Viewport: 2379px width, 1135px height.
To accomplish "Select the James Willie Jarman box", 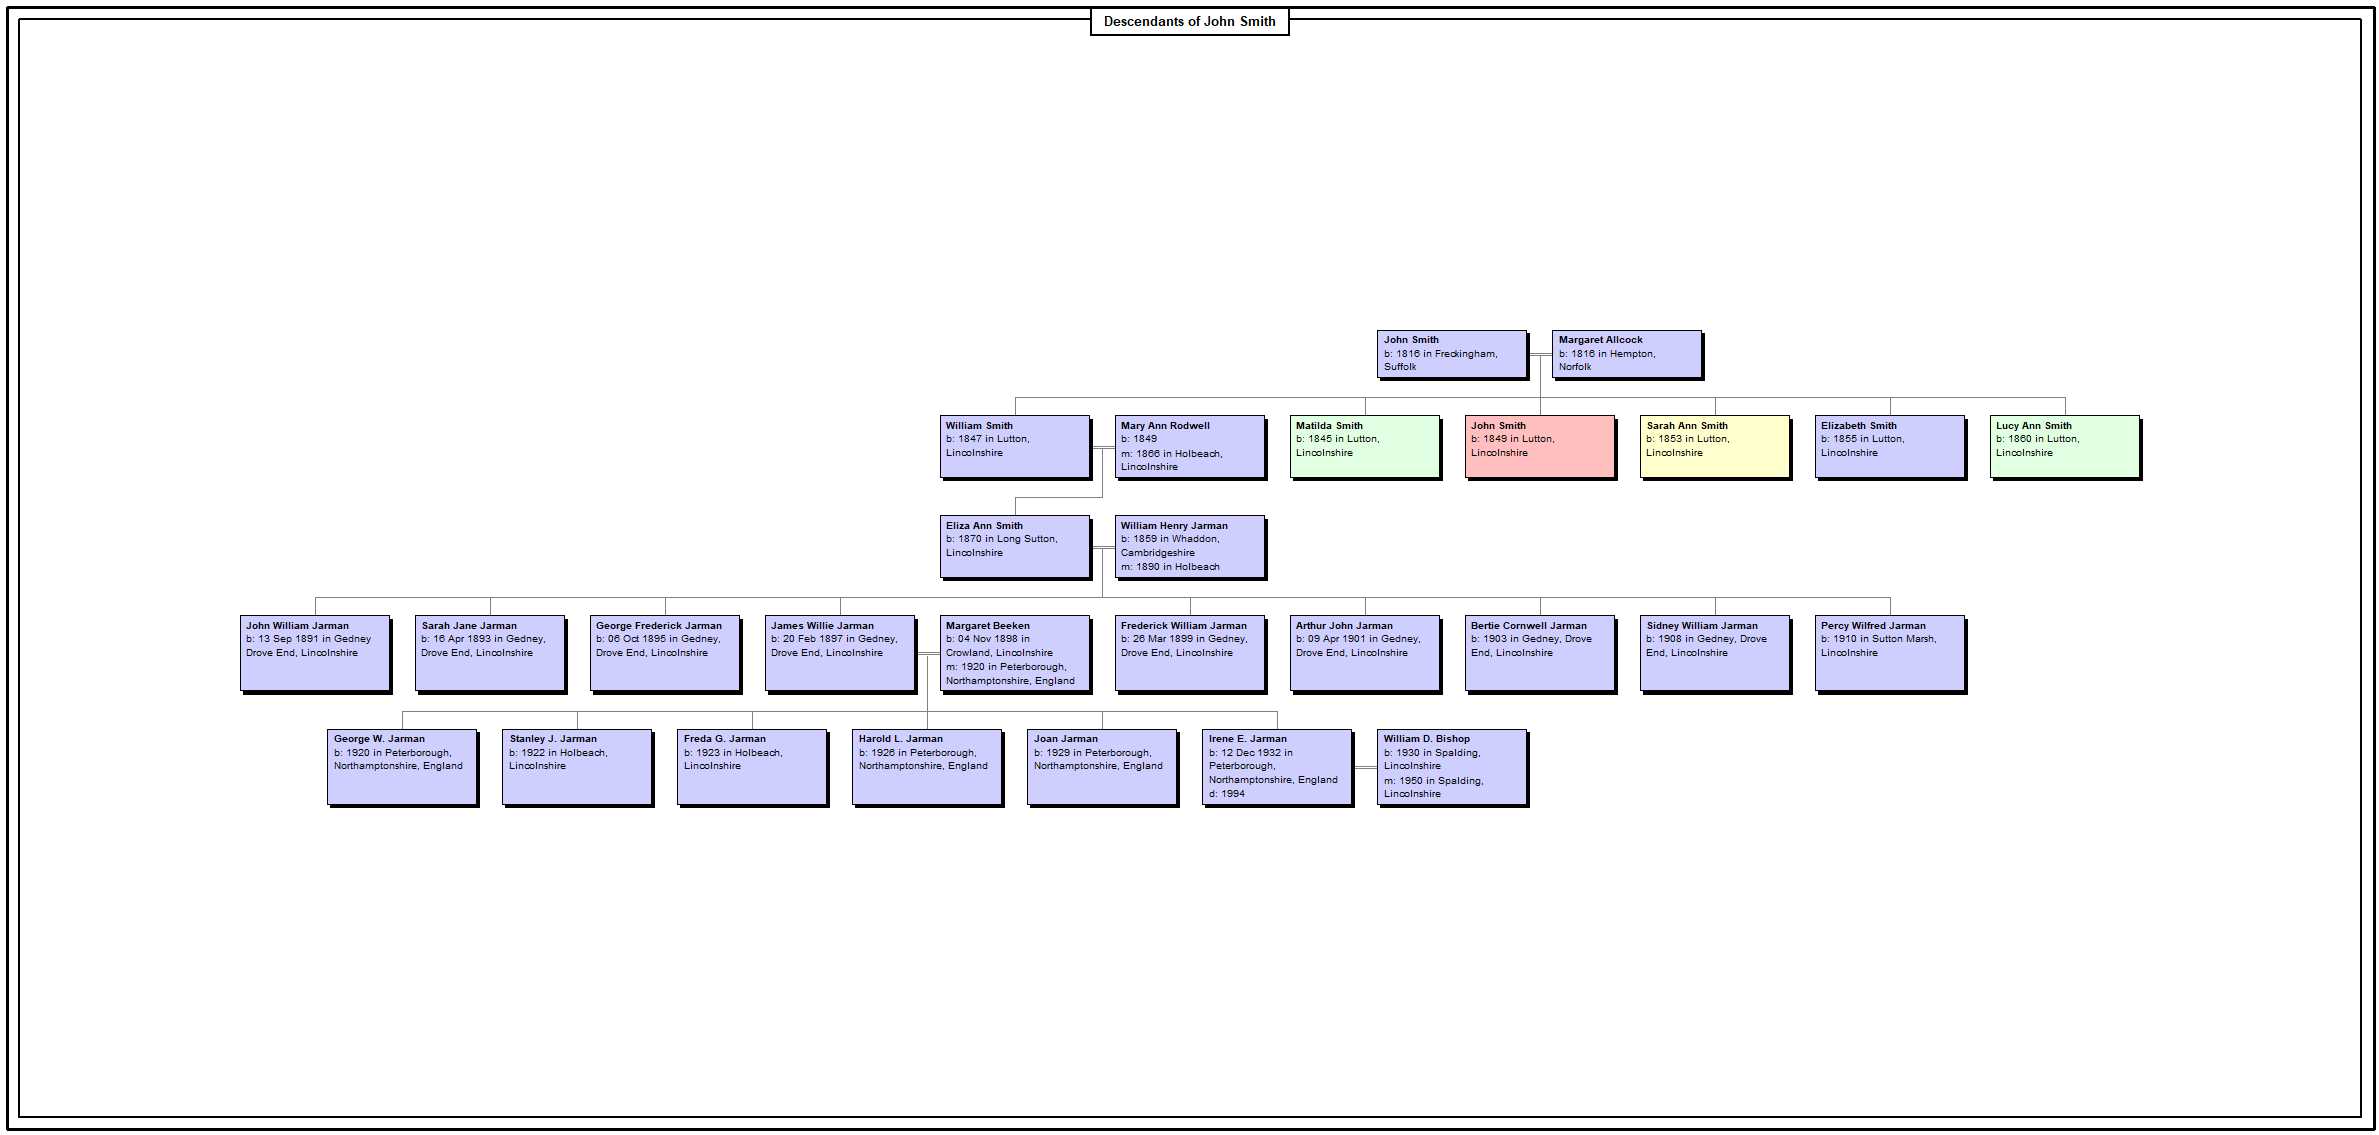I will tap(840, 652).
